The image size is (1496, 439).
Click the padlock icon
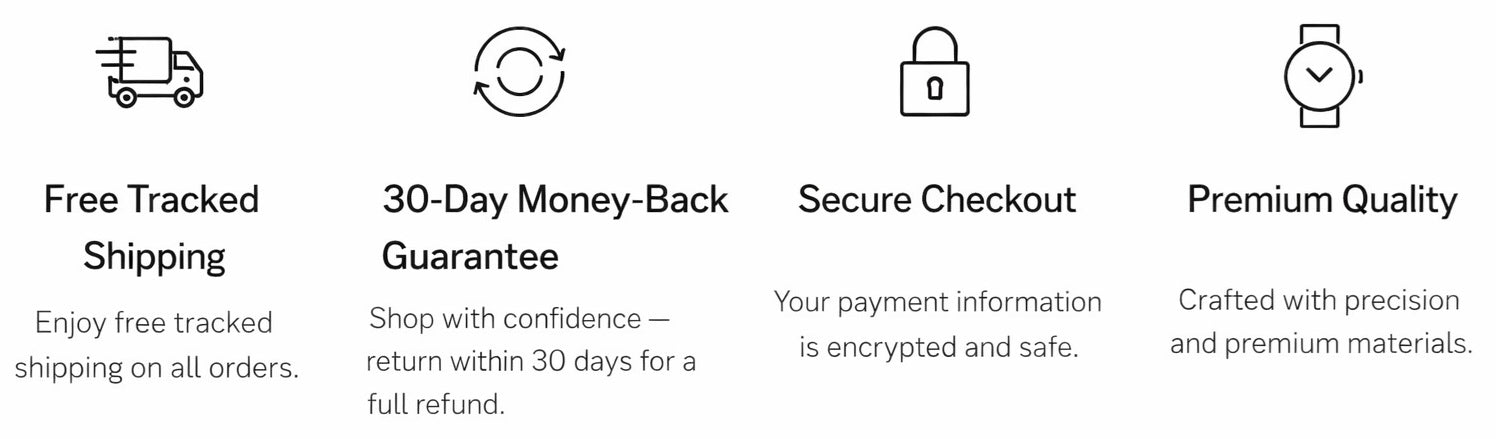[x=935, y=72]
